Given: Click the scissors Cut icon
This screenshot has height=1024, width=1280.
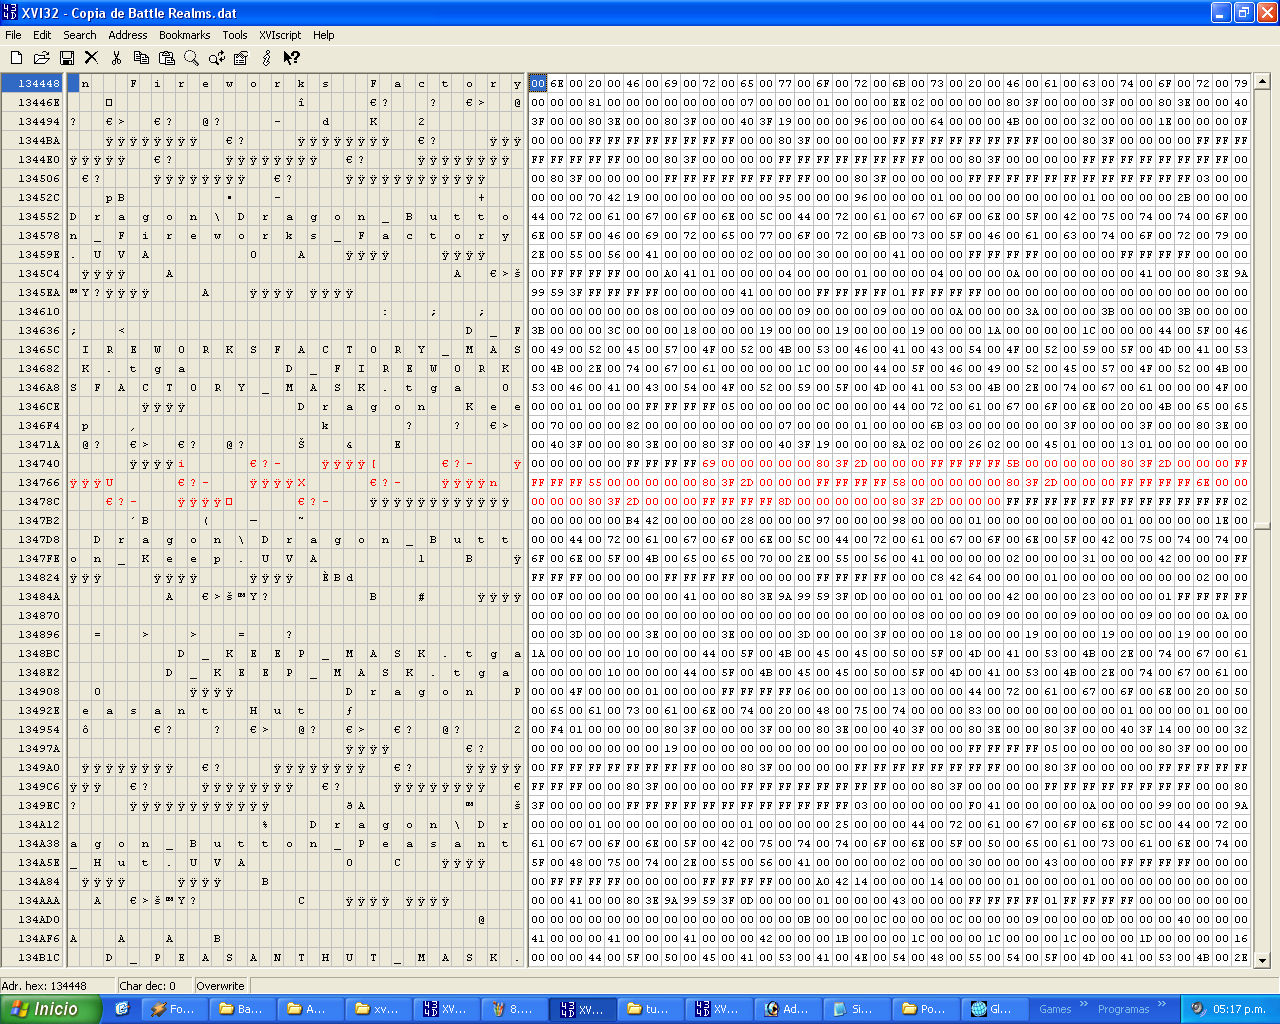Looking at the screenshot, I should pos(116,58).
